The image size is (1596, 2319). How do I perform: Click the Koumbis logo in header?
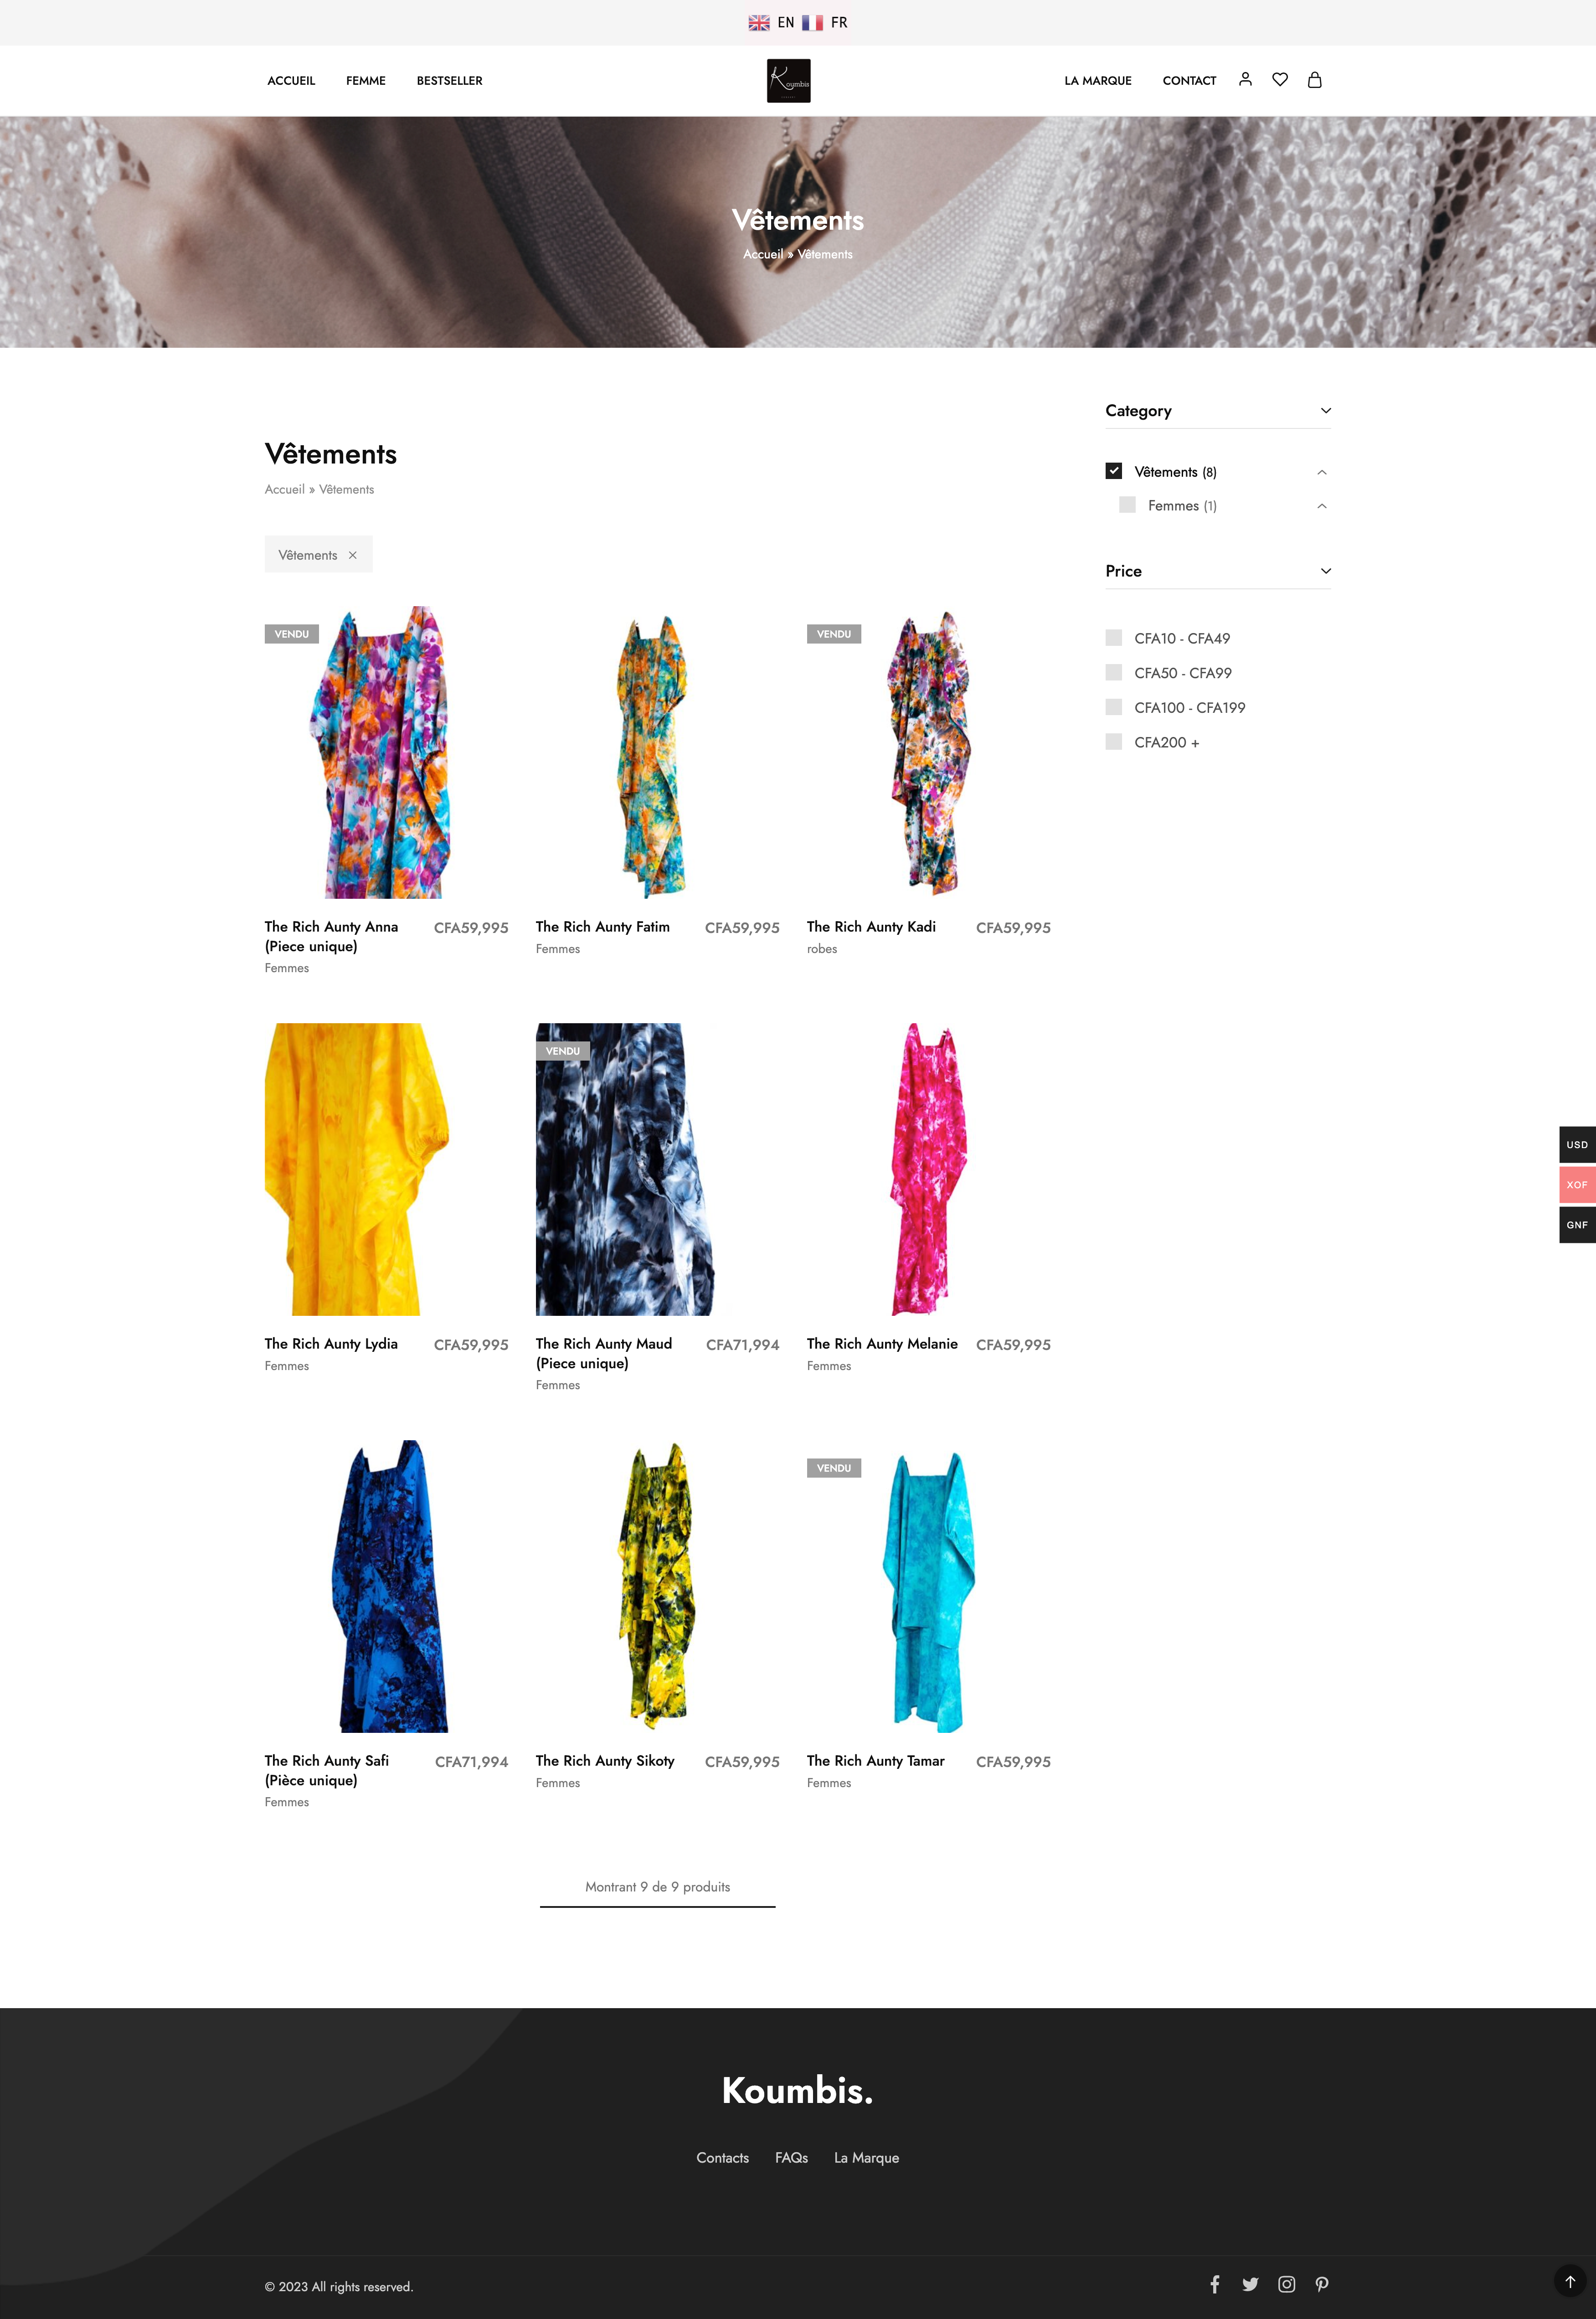tap(788, 81)
